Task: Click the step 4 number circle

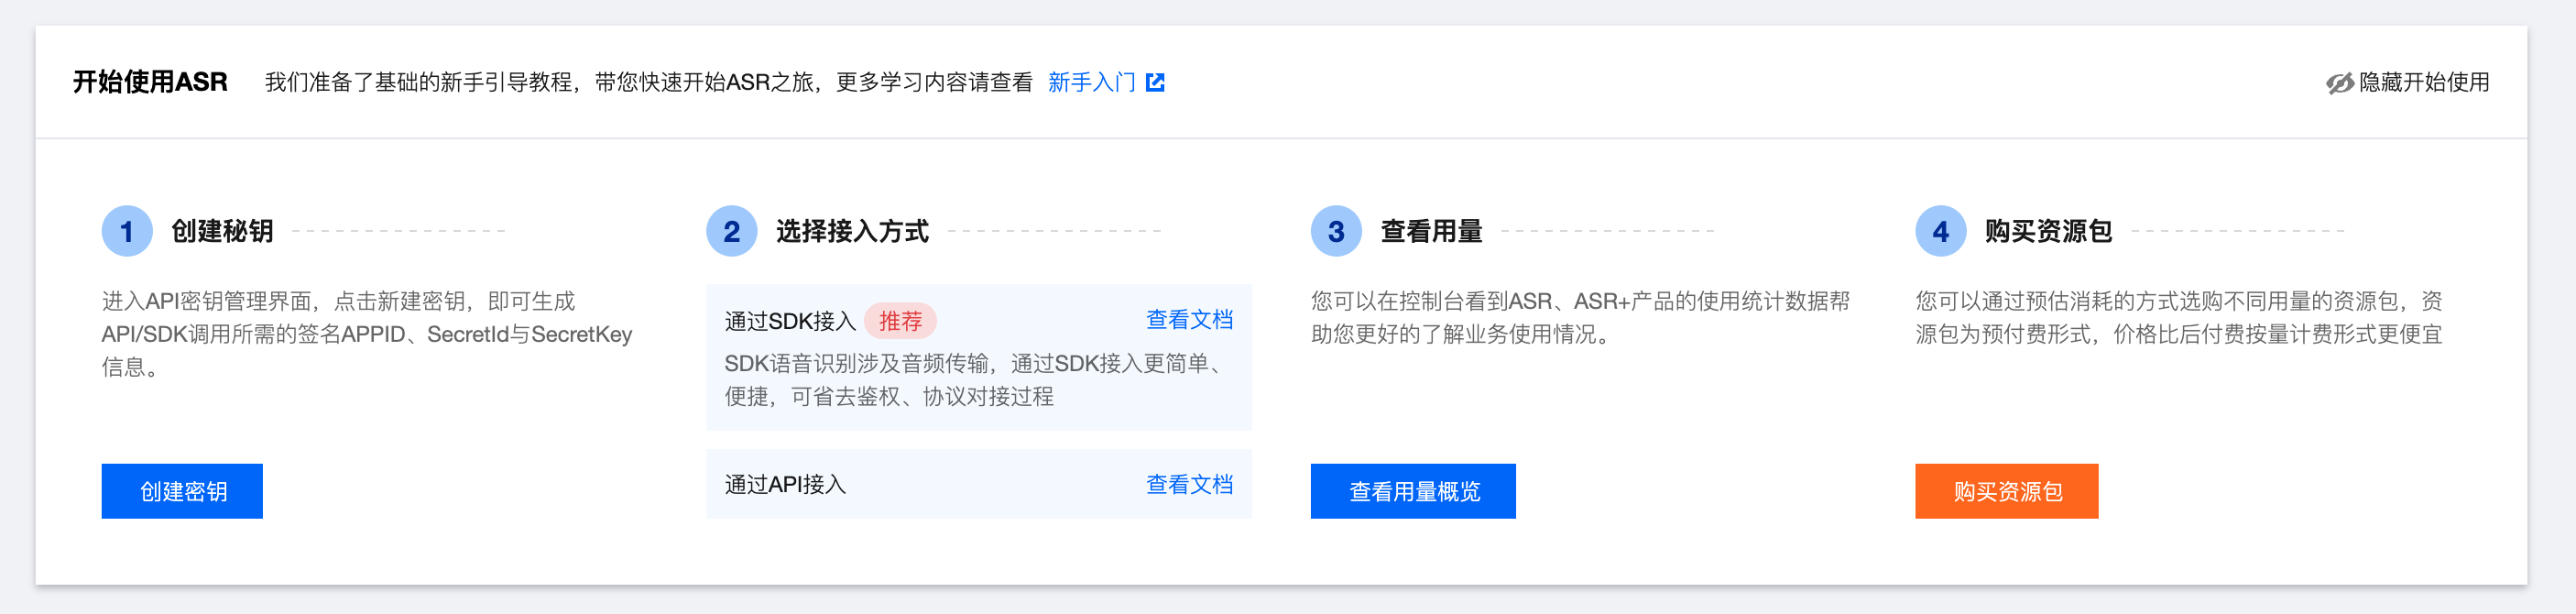Action: (1941, 231)
